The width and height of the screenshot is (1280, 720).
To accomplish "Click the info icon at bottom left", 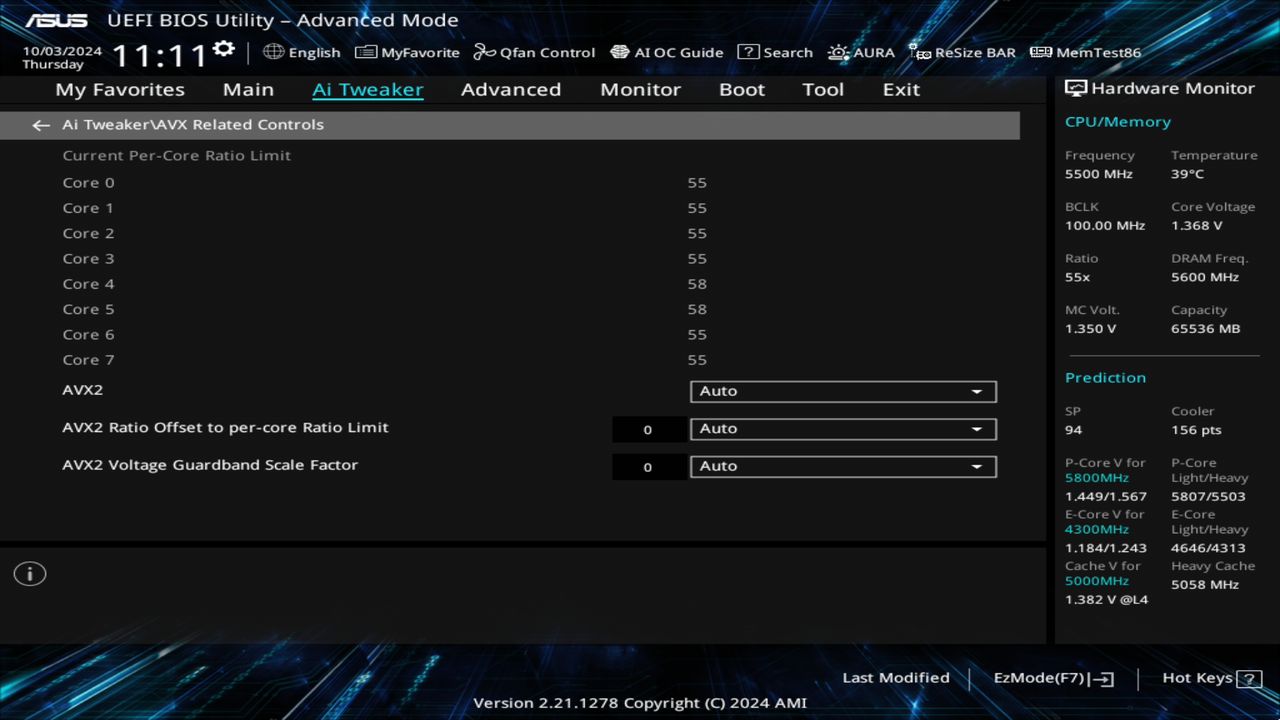I will click(x=29, y=573).
